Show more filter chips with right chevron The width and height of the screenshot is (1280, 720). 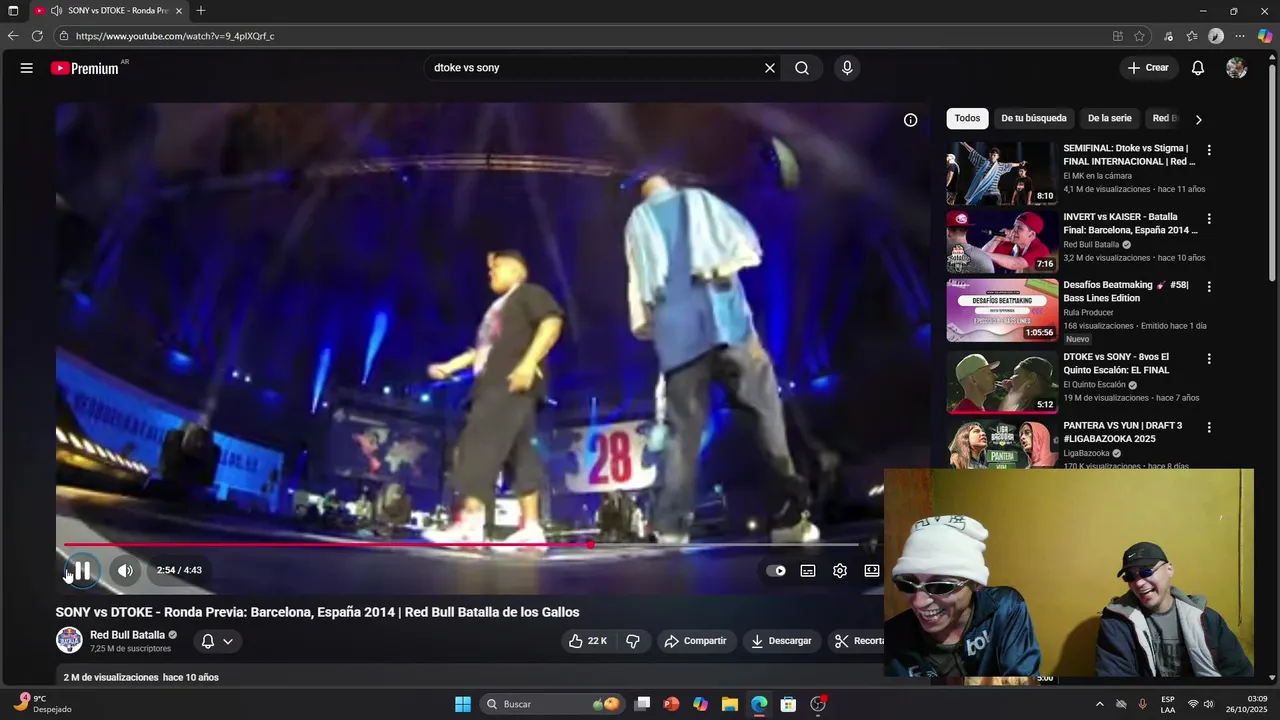[x=1198, y=119]
